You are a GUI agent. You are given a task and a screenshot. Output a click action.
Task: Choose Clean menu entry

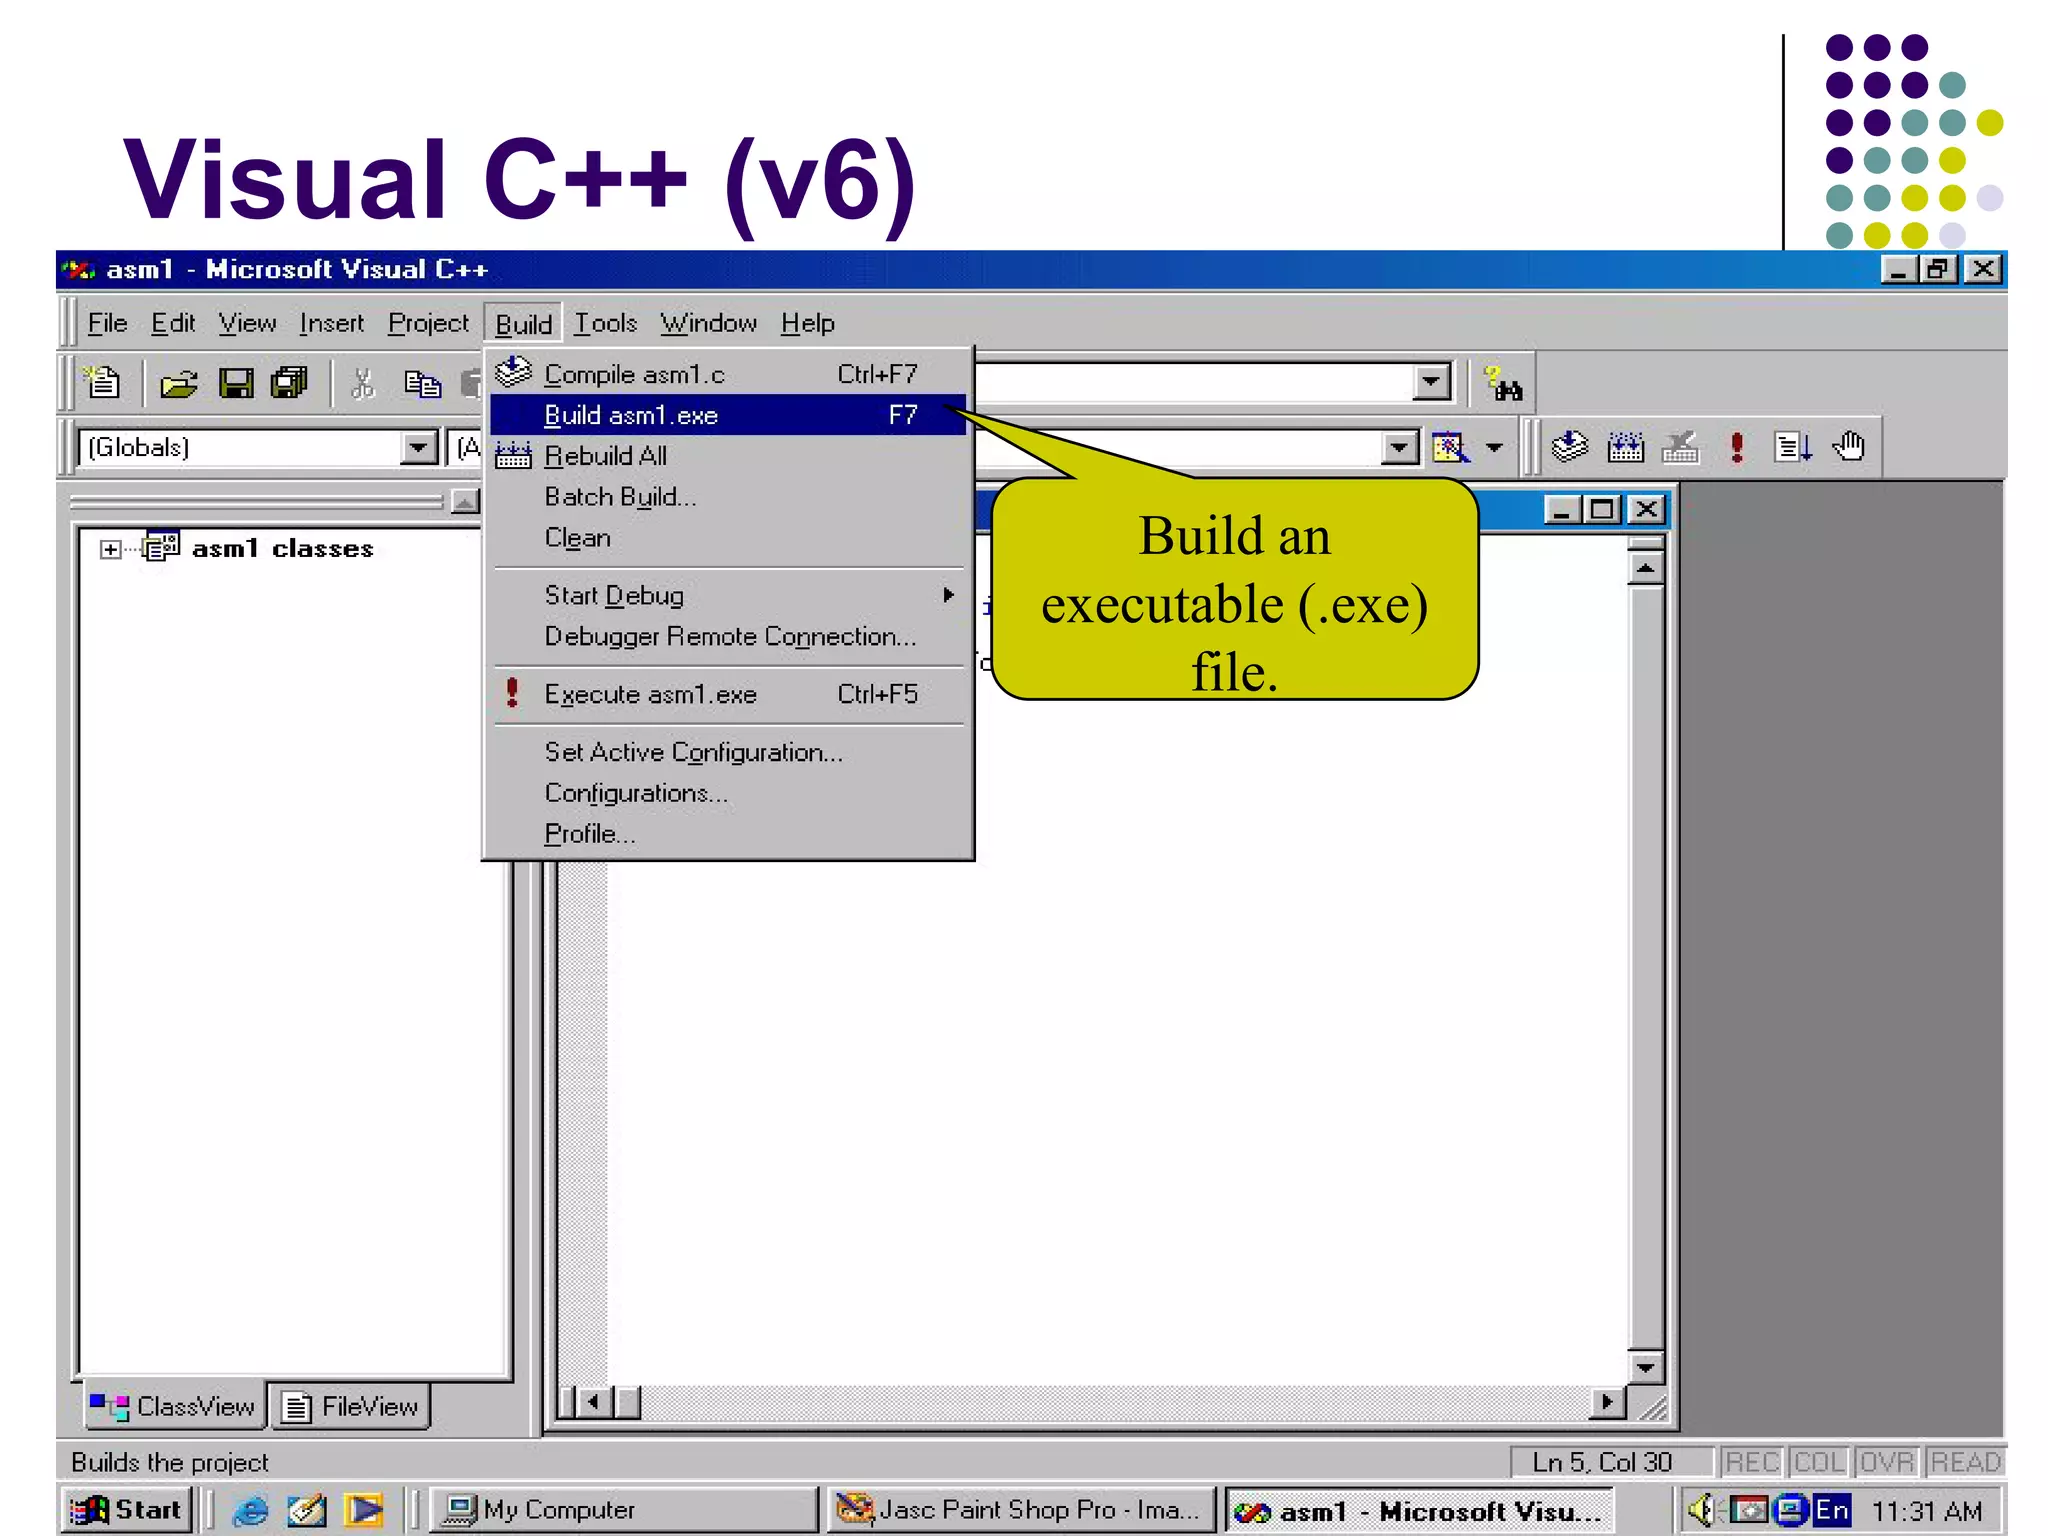pyautogui.click(x=728, y=538)
